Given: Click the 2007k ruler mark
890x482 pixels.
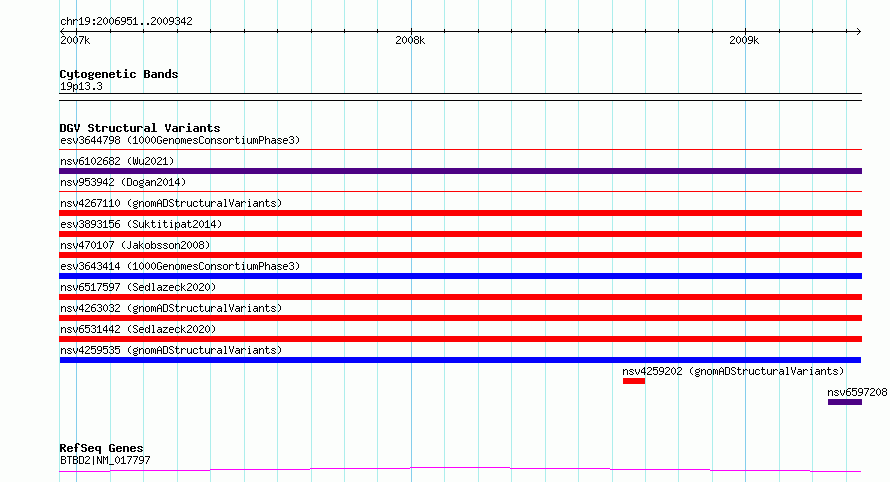Looking at the screenshot, I should 75,40.
